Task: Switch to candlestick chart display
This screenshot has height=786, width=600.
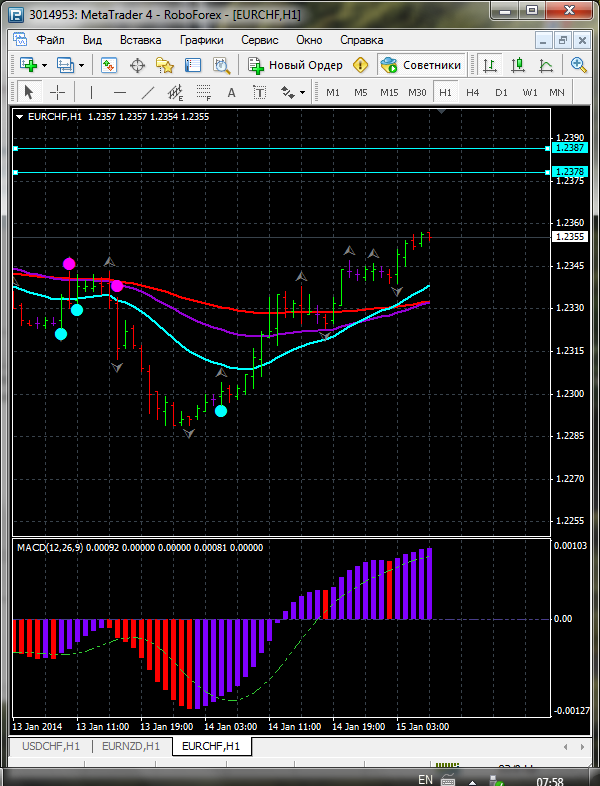Action: pos(518,65)
